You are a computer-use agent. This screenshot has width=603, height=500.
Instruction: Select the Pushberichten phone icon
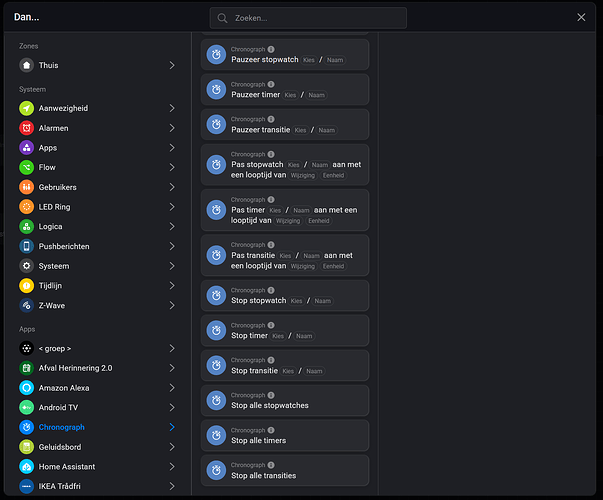click(27, 246)
